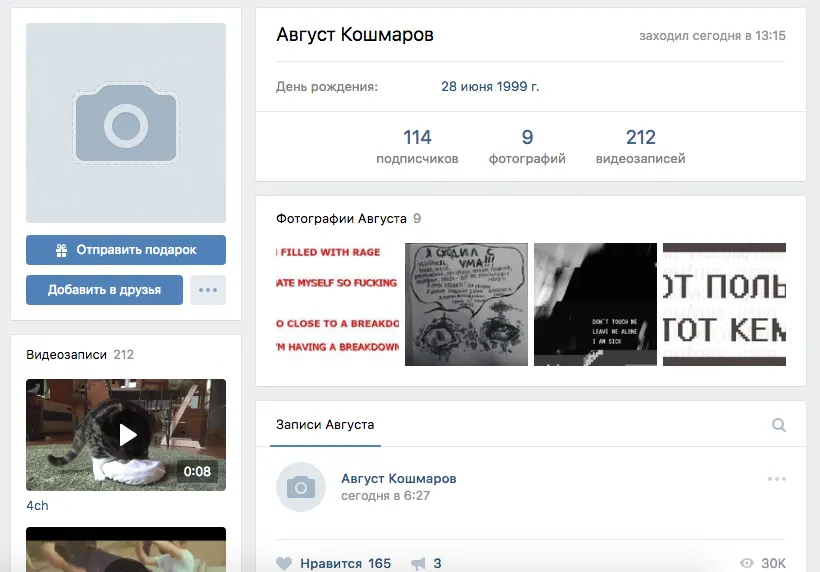Click the profile photo camera placeholder
820x572 pixels.
click(x=126, y=124)
